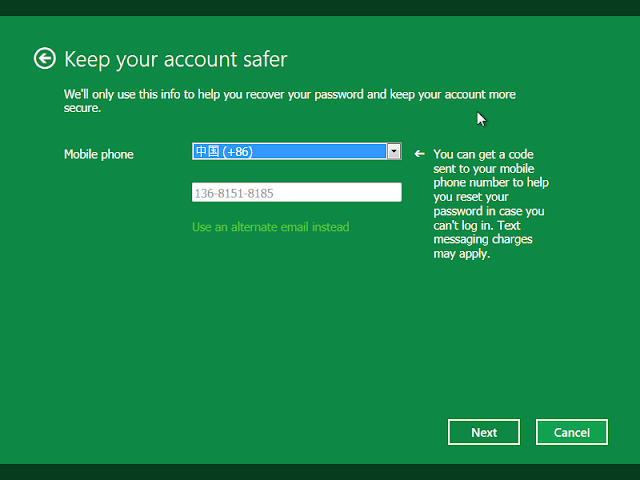640x480 pixels.
Task: Use an alternate email instead
Action: pyautogui.click(x=270, y=227)
